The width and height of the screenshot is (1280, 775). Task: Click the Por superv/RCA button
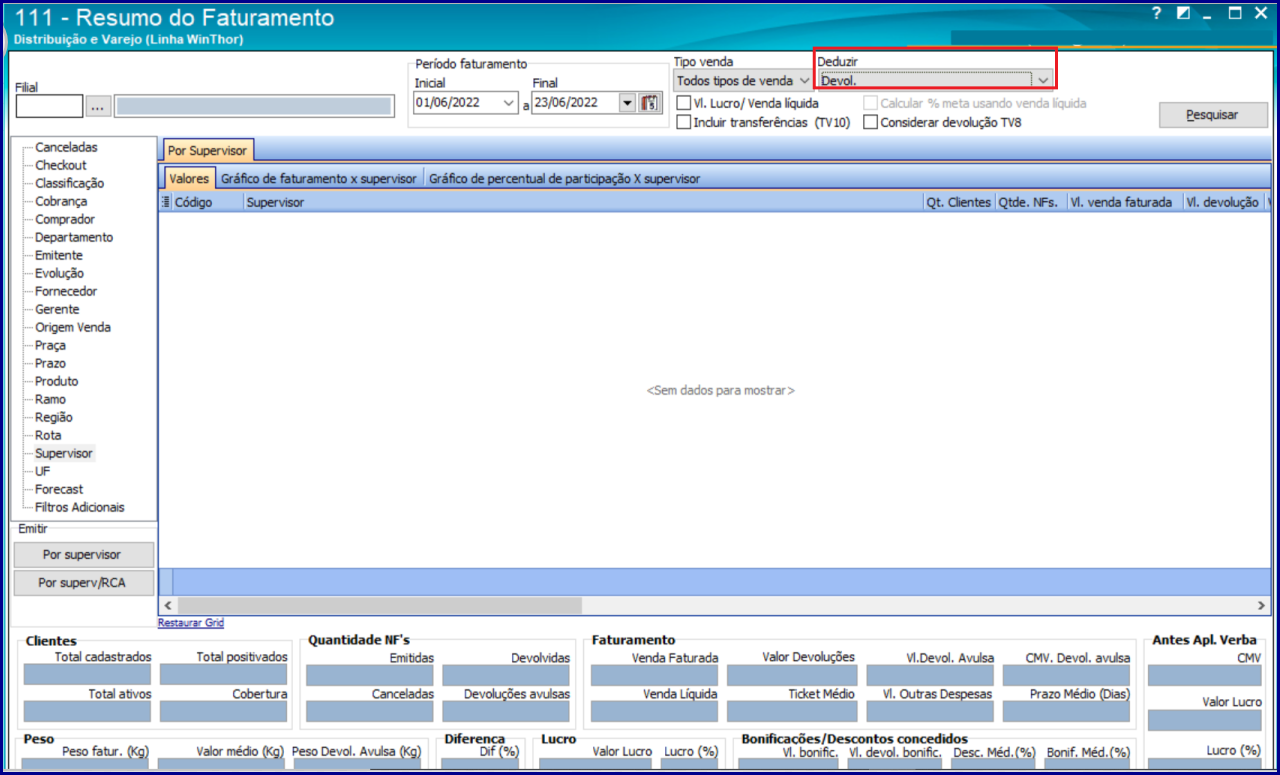pos(84,583)
